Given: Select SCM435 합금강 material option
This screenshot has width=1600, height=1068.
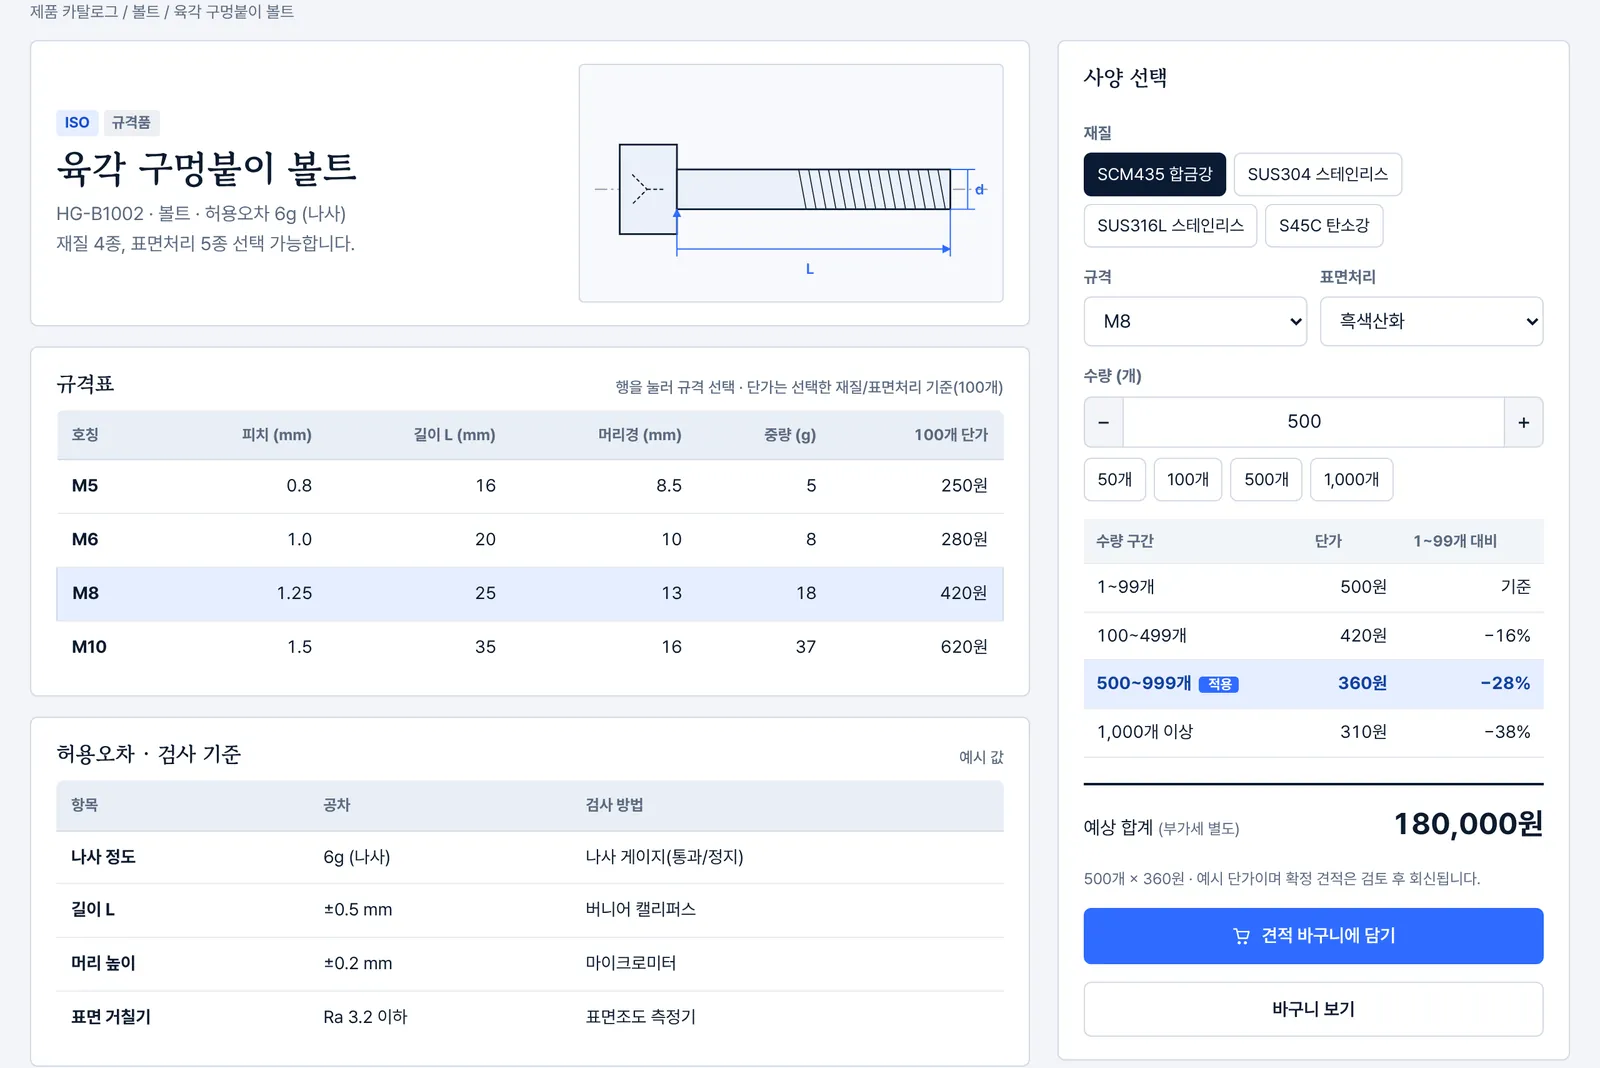Looking at the screenshot, I should pos(1154,174).
